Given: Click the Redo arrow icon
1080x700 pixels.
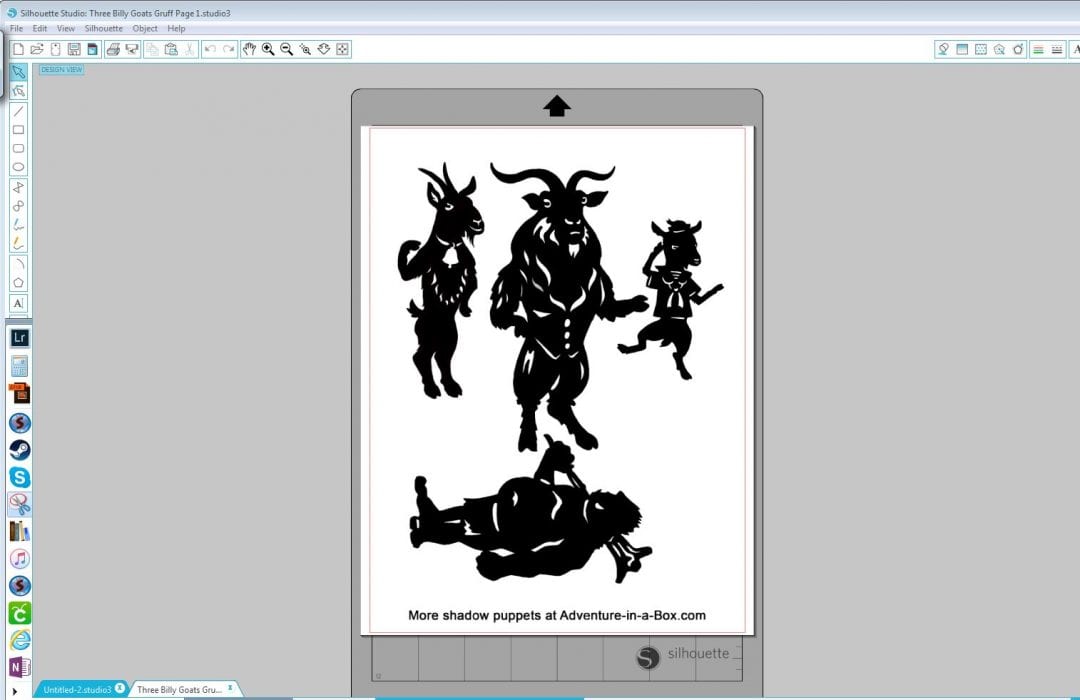Looking at the screenshot, I should point(229,49).
